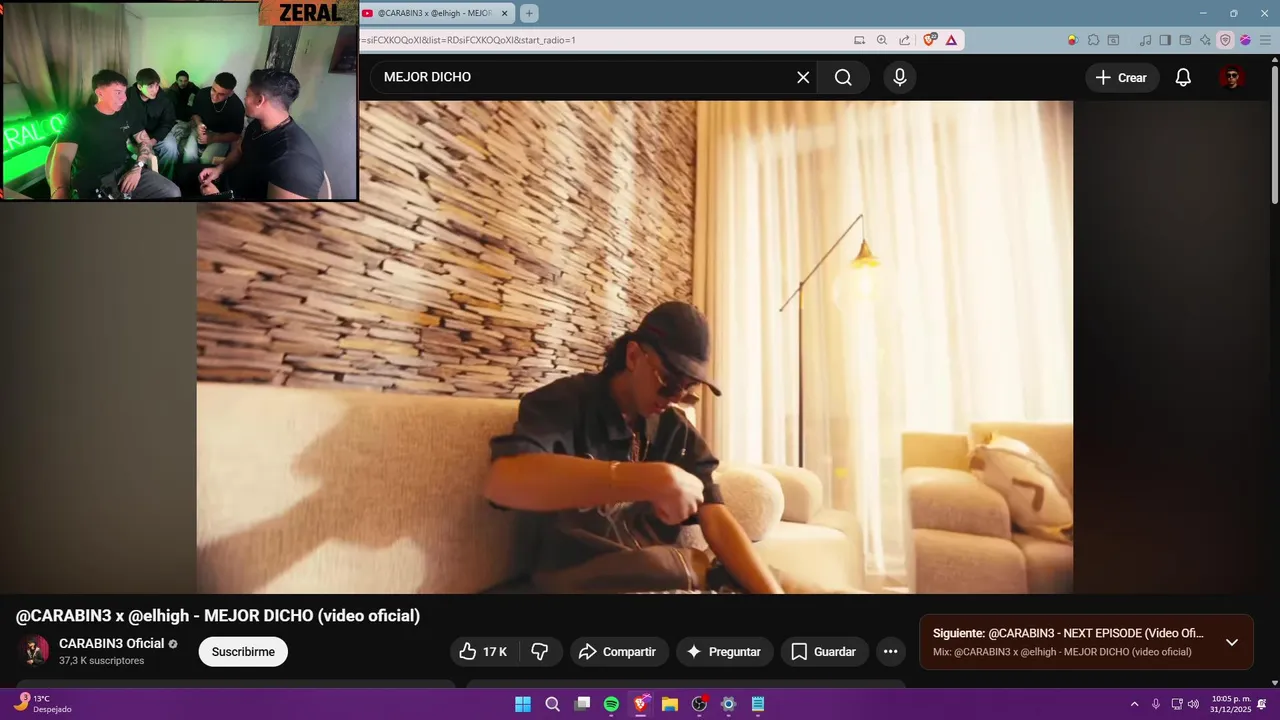The height and width of the screenshot is (720, 1280).
Task: Open File Explorer from taskbar
Action: tap(670, 704)
